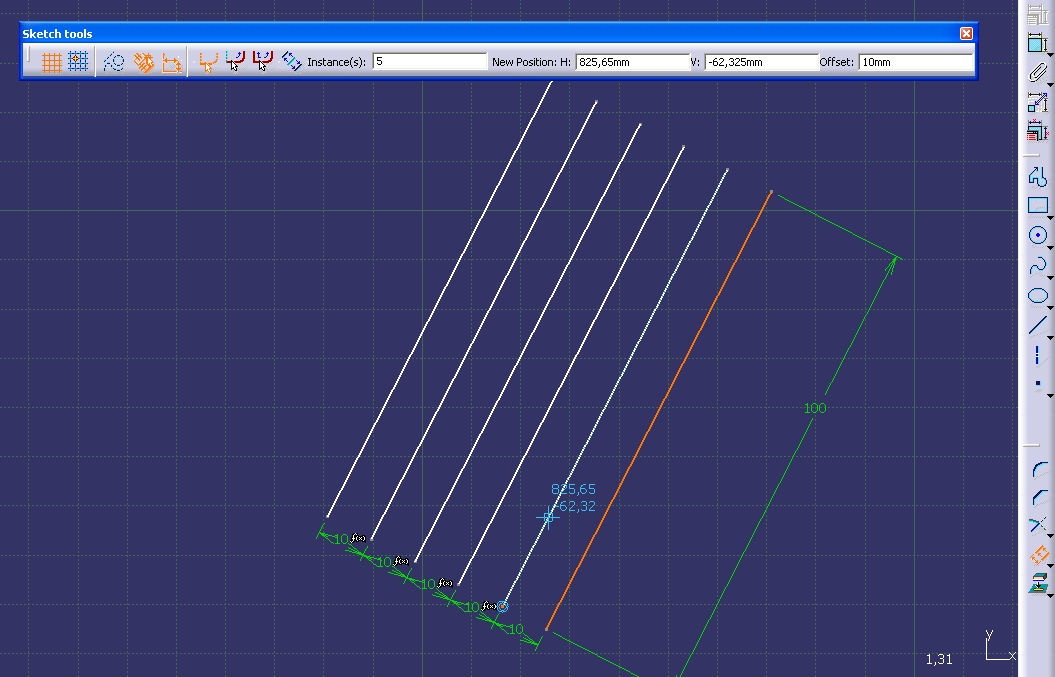Click the circled endpoint of the preview line

(503, 606)
